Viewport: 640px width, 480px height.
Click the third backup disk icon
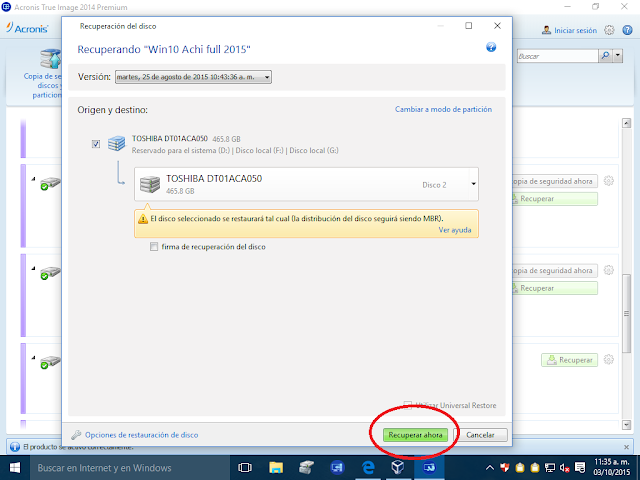point(50,362)
